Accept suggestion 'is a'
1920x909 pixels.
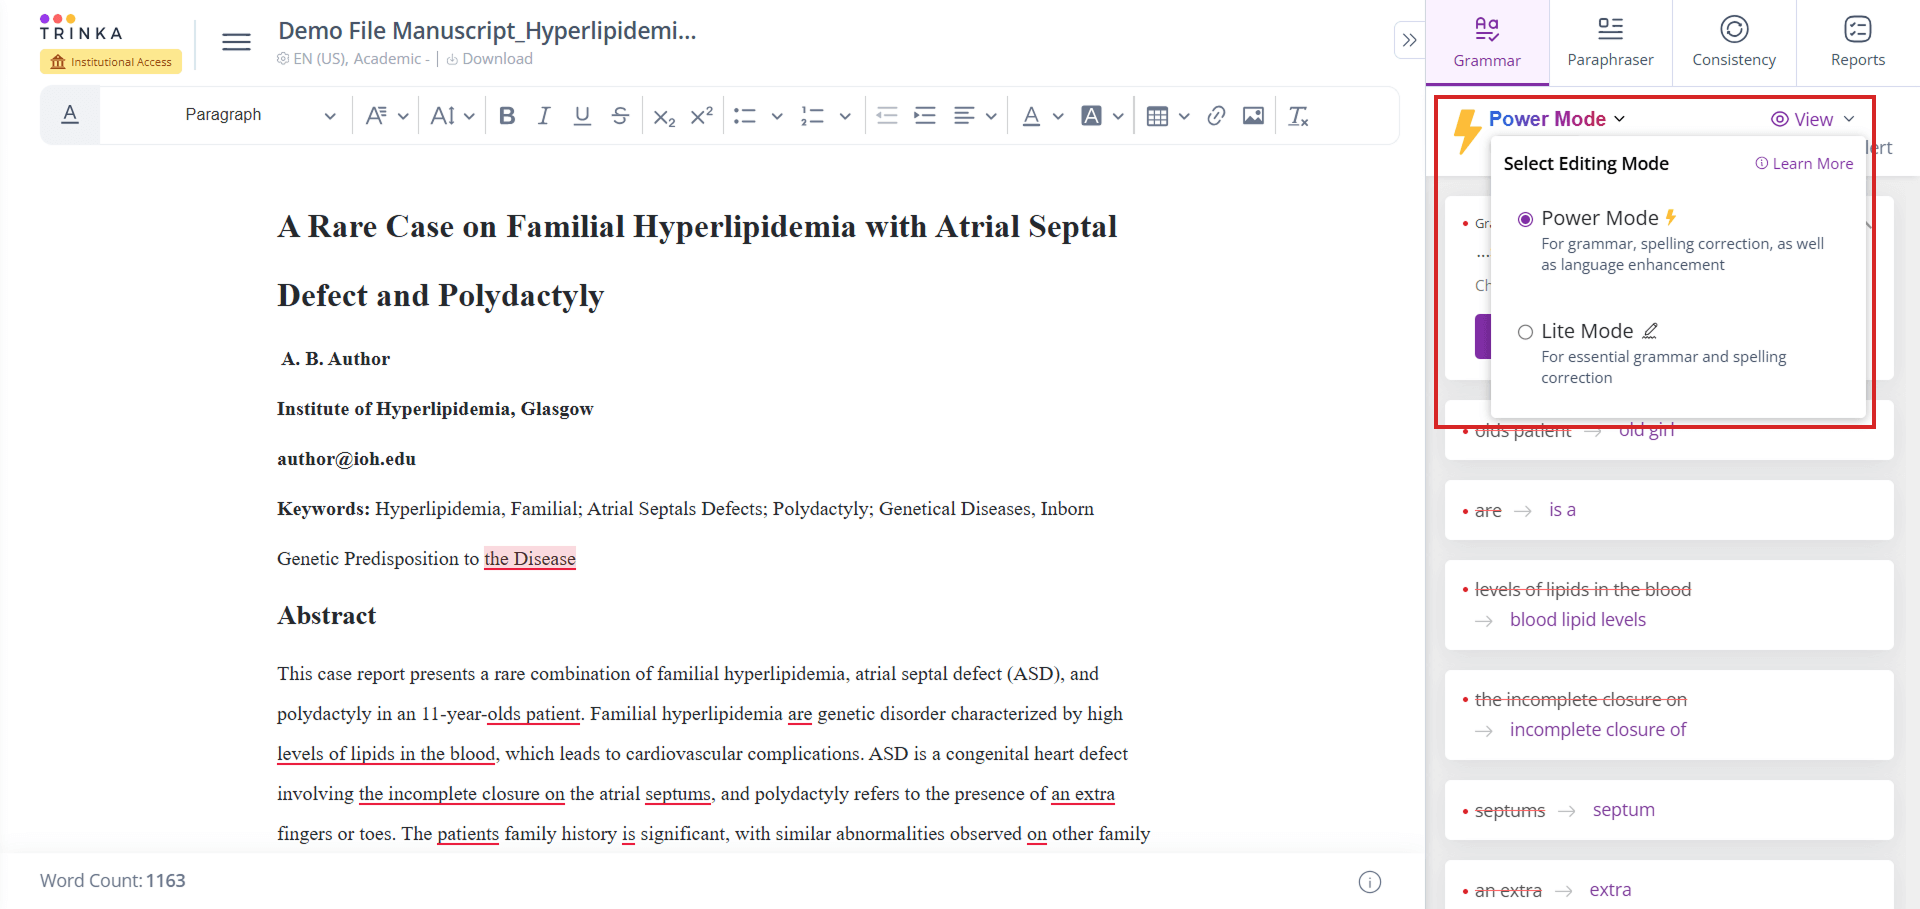click(x=1562, y=510)
